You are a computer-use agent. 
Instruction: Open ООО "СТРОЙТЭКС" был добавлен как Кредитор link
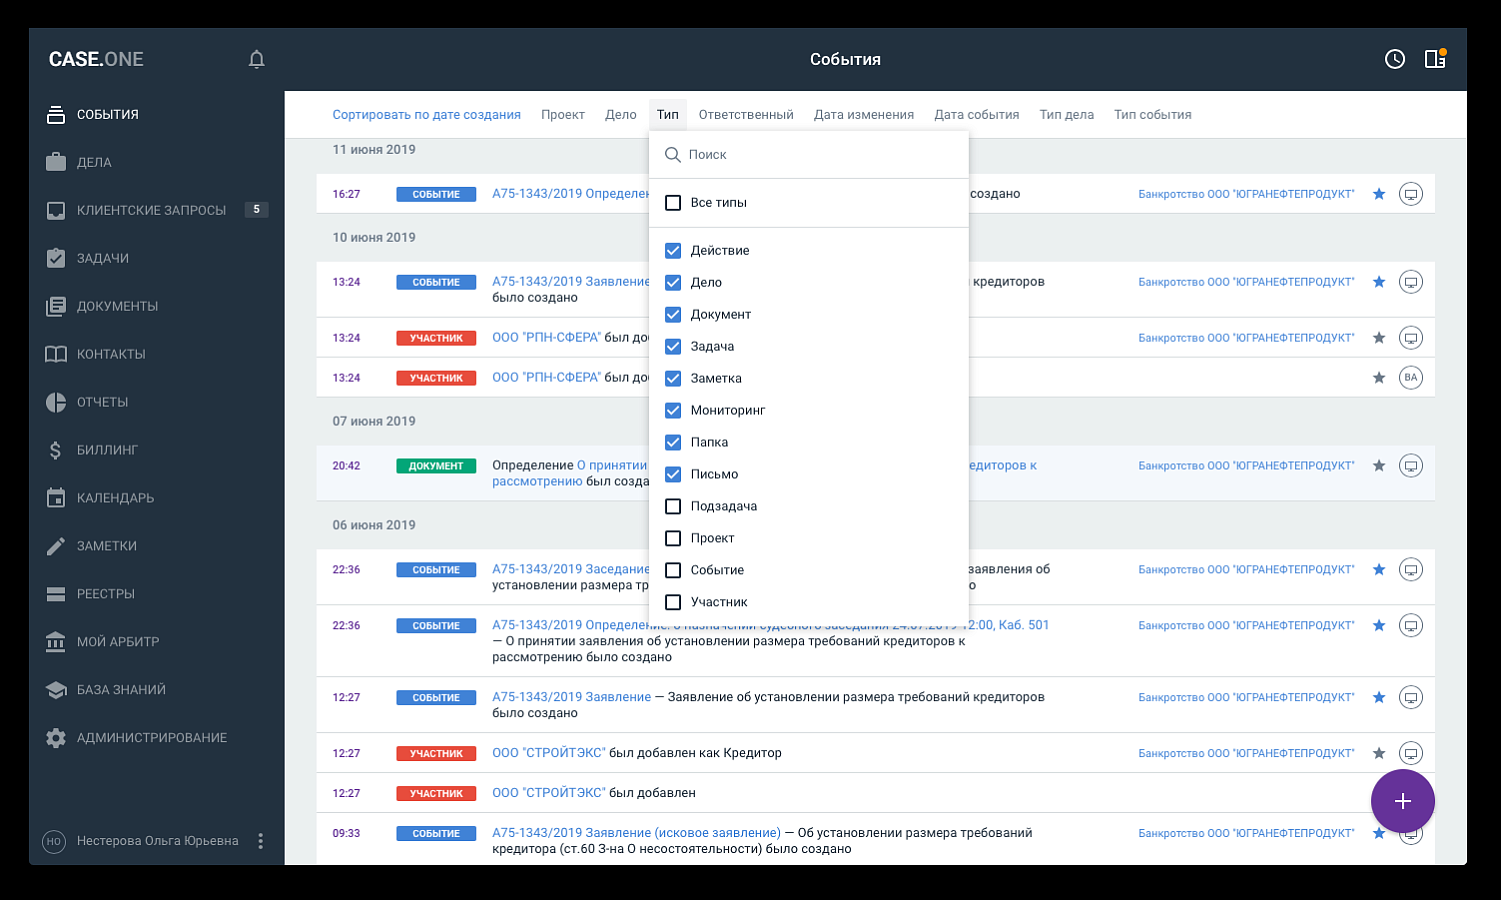(x=549, y=753)
